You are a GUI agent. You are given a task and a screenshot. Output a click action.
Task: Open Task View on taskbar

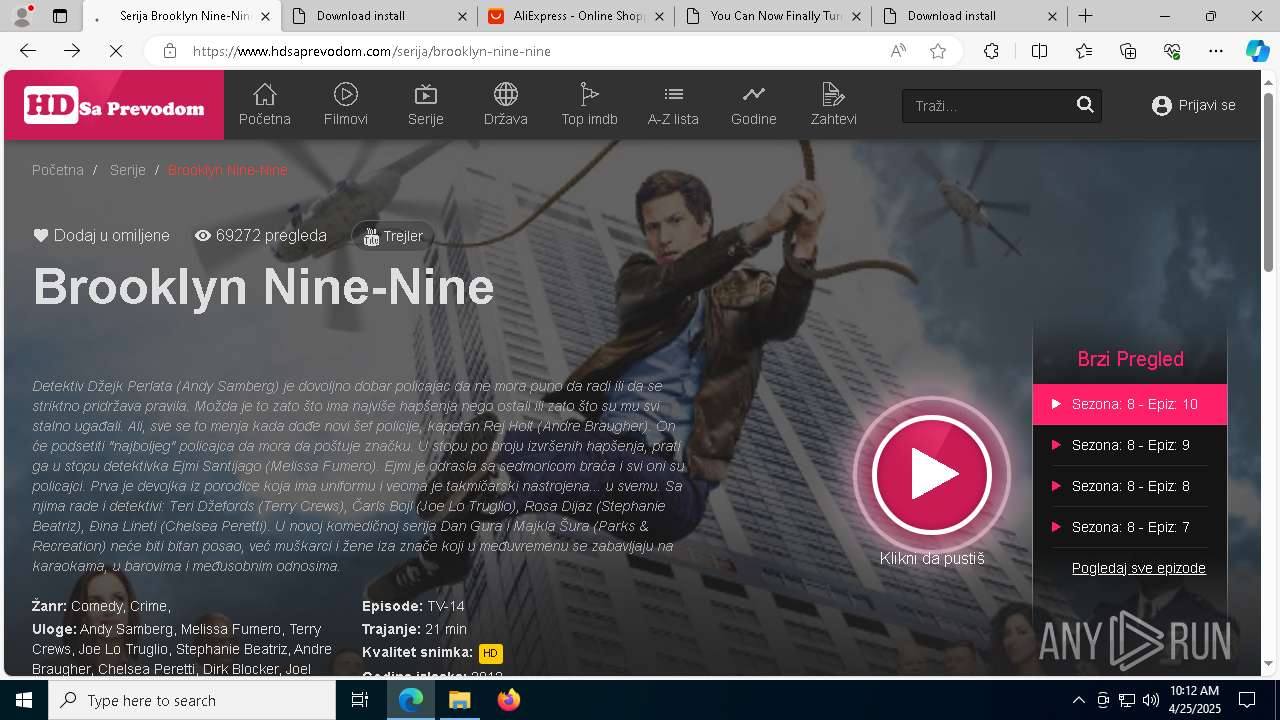click(x=360, y=700)
